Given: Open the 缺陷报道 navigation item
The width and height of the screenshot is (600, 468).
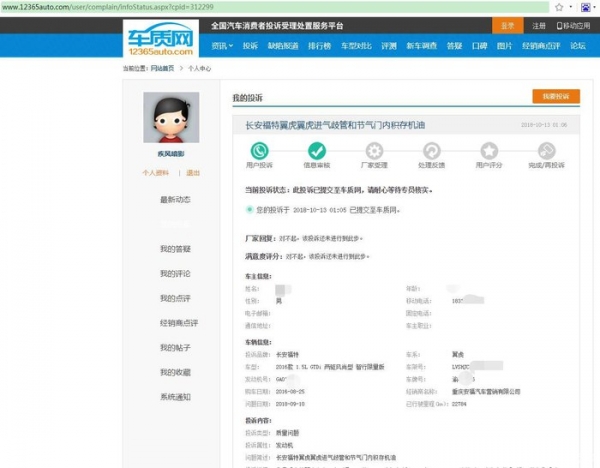Looking at the screenshot, I should coord(283,46).
